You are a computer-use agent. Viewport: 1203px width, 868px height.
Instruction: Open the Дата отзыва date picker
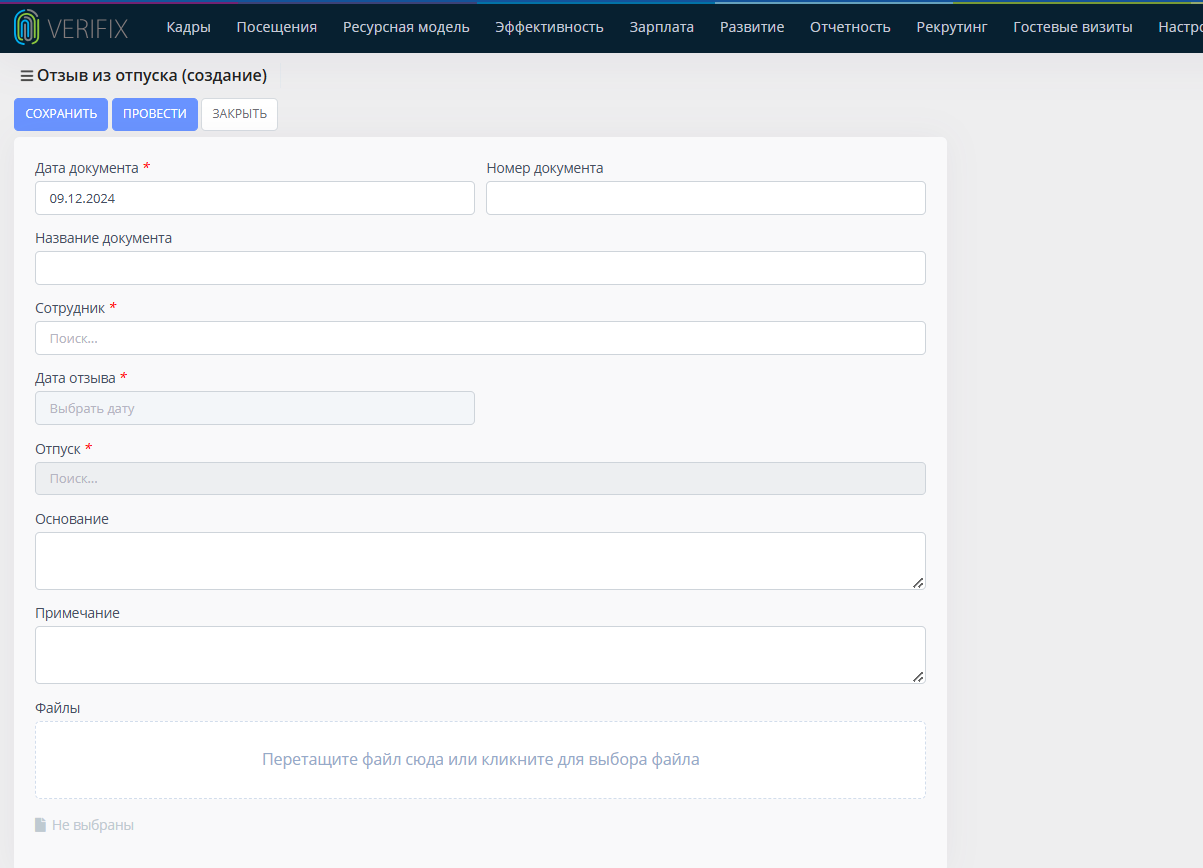(x=255, y=408)
